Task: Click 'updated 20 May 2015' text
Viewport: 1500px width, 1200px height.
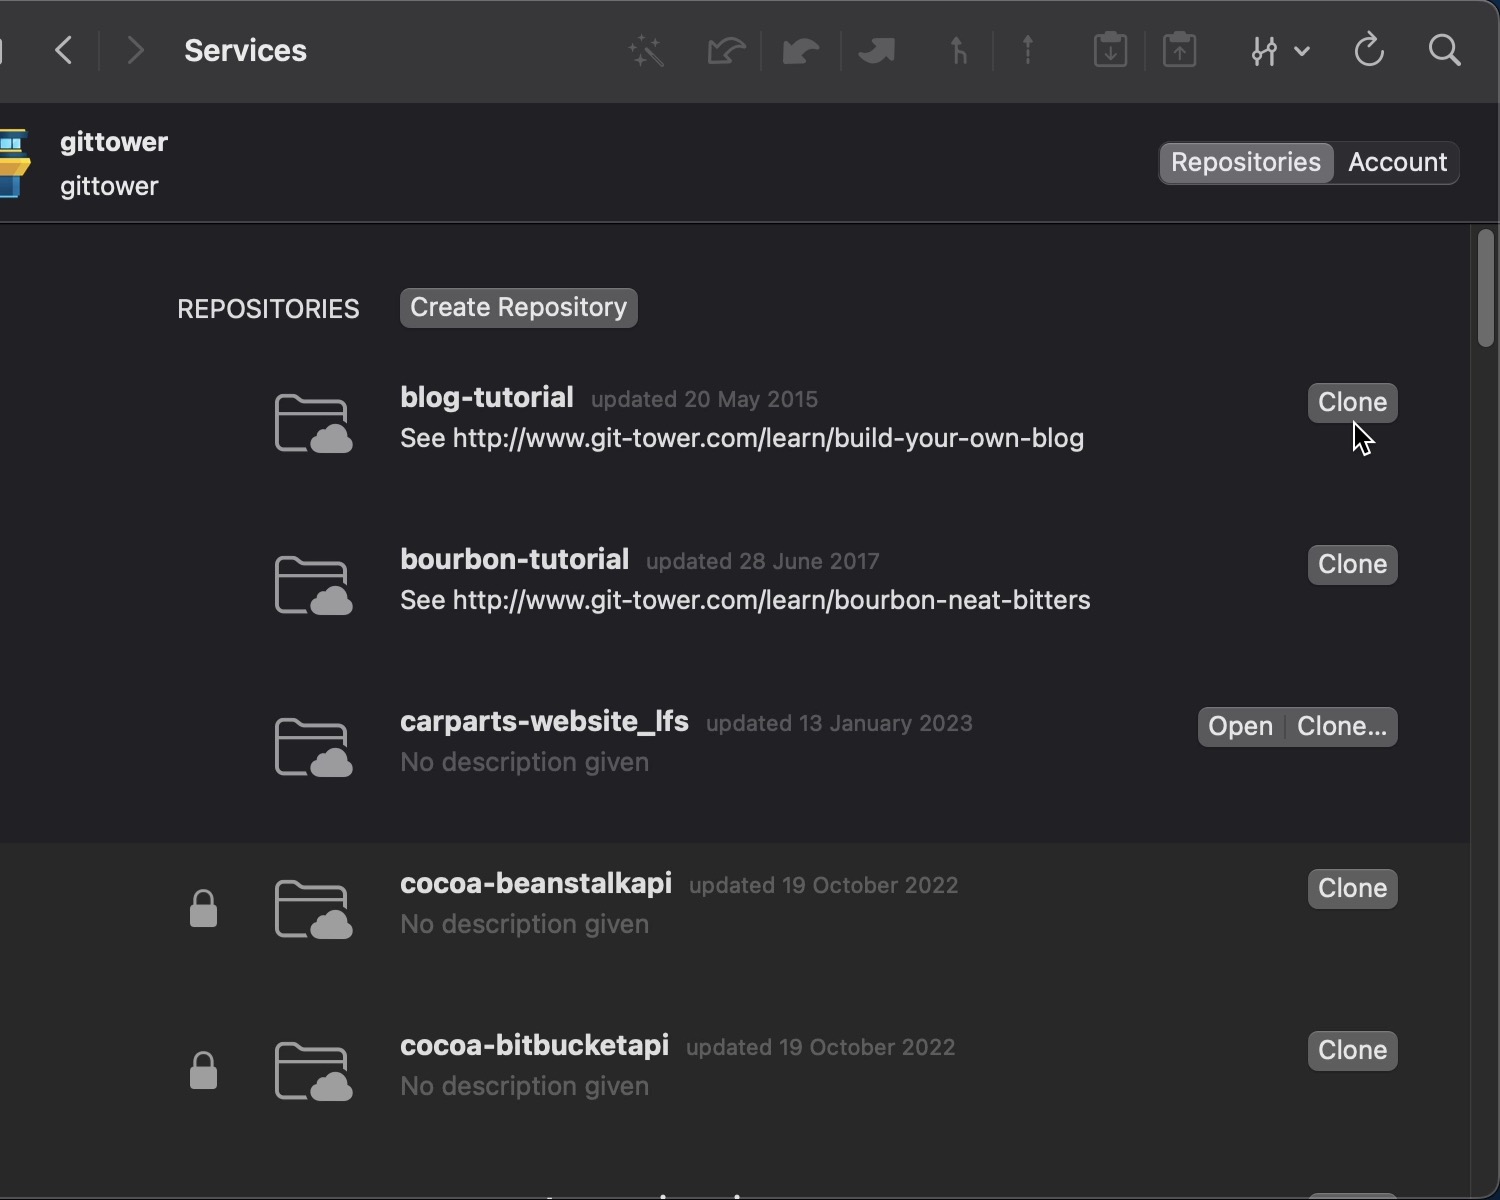Action: [704, 399]
